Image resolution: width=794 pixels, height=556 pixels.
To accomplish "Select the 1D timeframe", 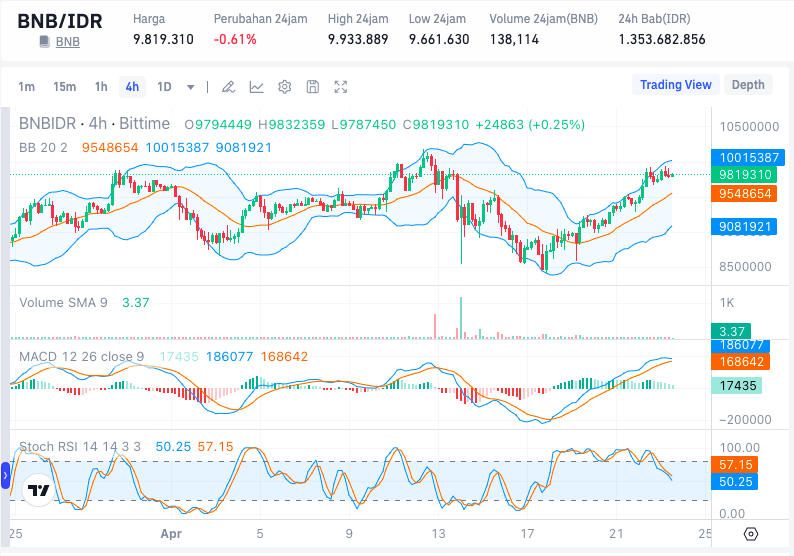I will click(164, 87).
